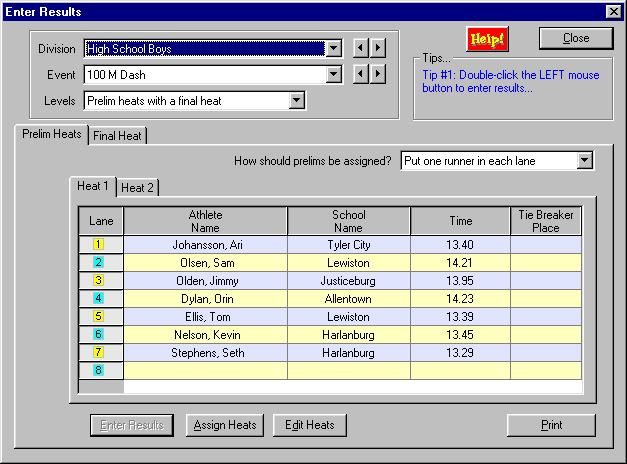Select lane 2 number badge
Screen dimensions: 627x464
(98, 262)
